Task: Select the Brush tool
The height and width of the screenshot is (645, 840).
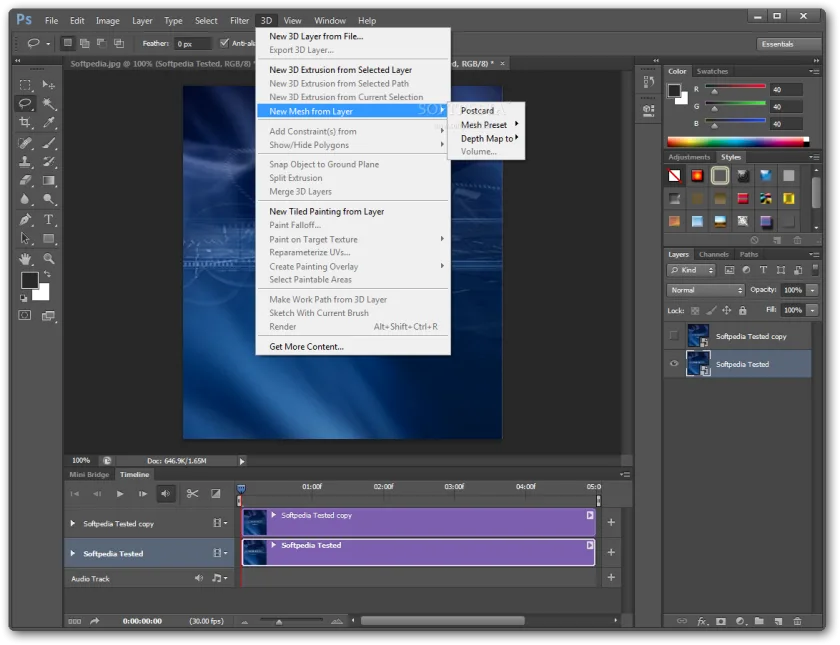Action: coord(49,143)
